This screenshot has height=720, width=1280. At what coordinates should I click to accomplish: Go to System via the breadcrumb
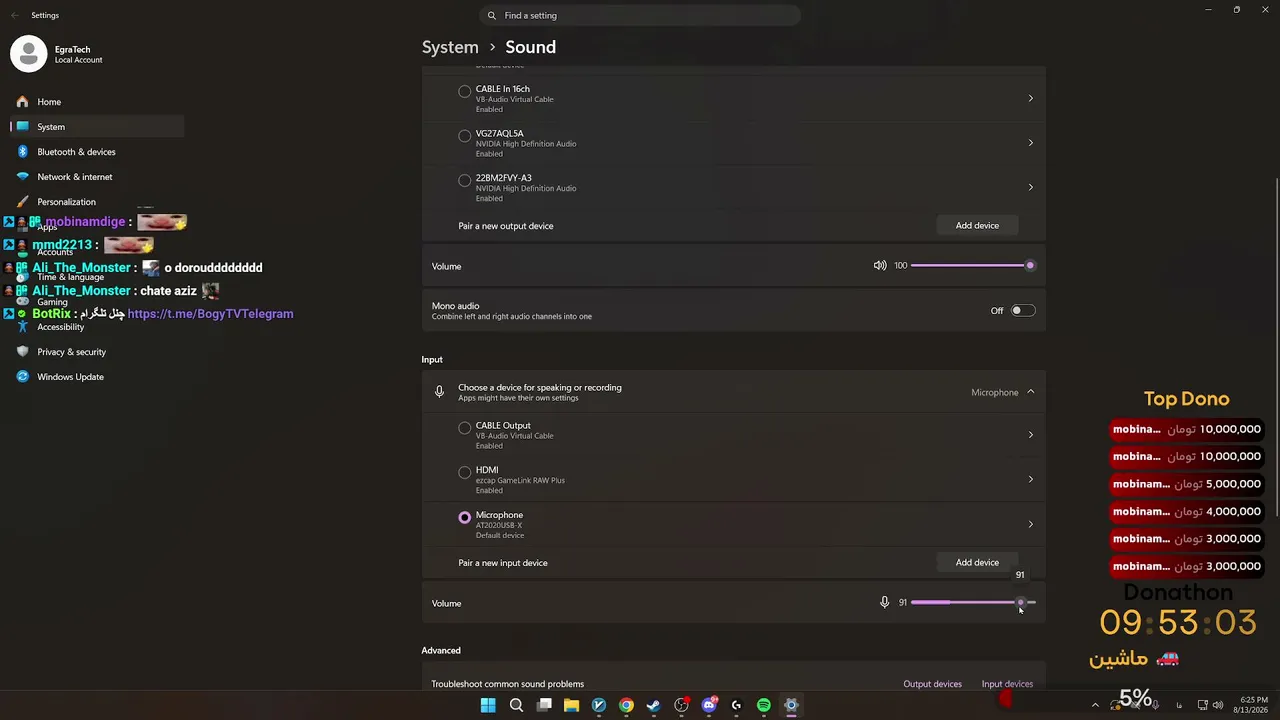(450, 47)
